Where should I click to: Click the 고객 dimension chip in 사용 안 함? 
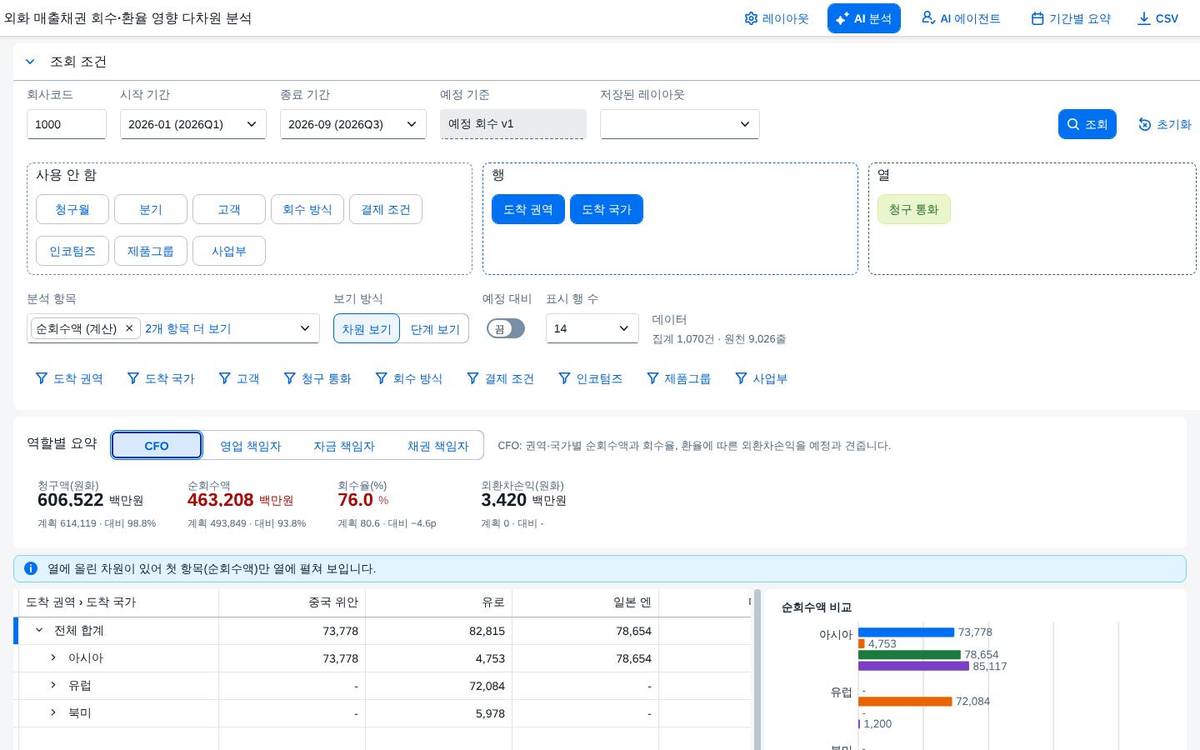tap(229, 210)
